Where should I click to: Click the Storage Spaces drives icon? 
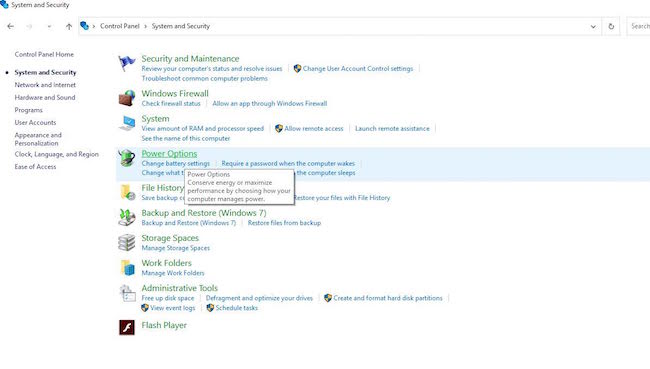(127, 243)
